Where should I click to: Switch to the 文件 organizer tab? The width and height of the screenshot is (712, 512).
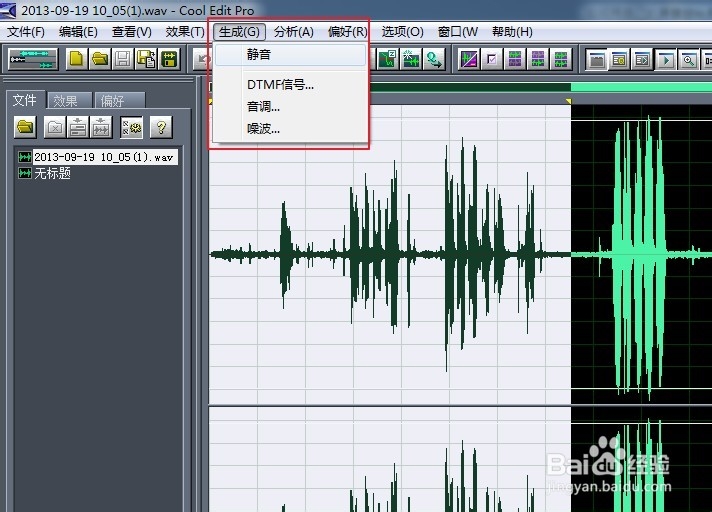pos(25,100)
